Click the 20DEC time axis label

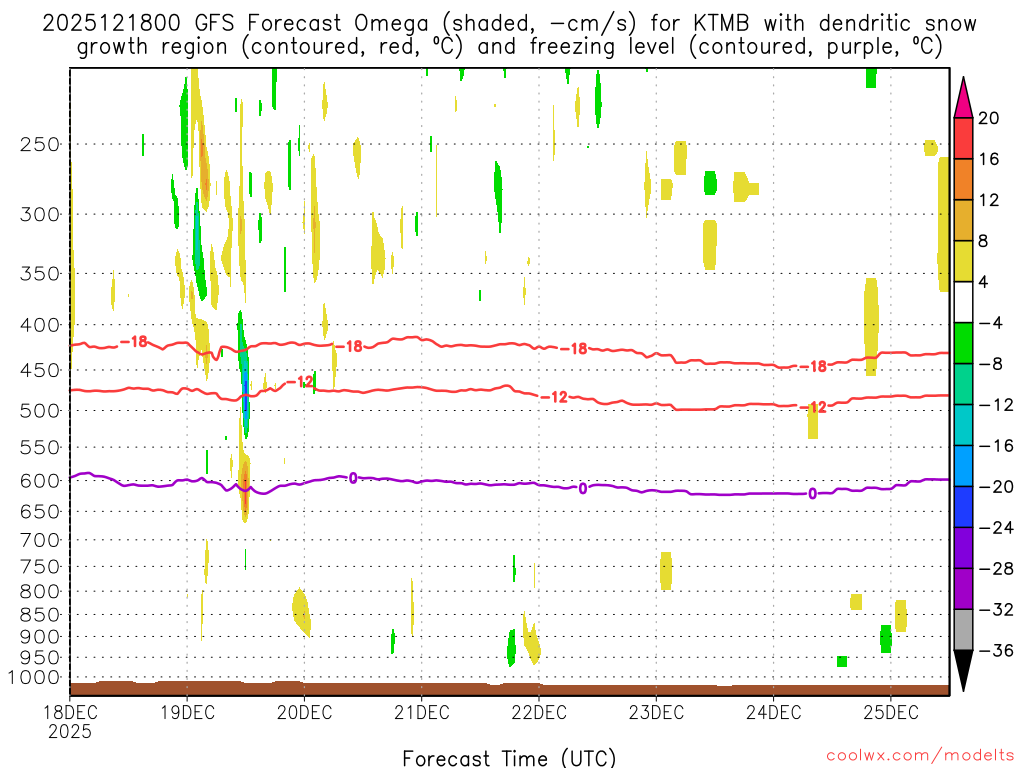point(304,712)
